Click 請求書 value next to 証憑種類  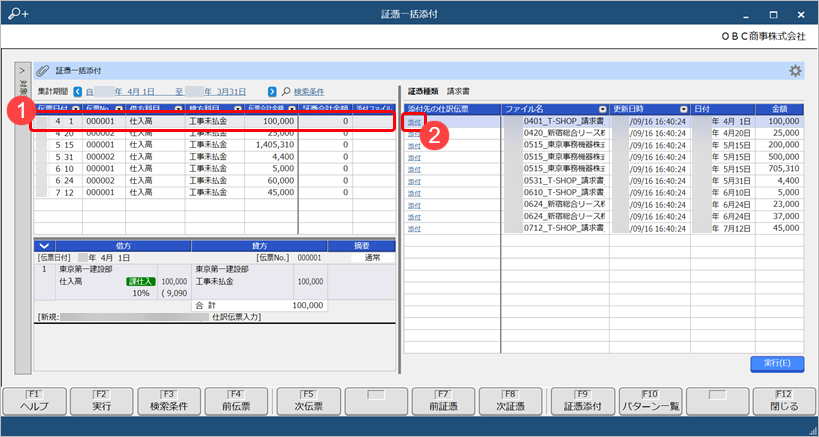click(458, 91)
